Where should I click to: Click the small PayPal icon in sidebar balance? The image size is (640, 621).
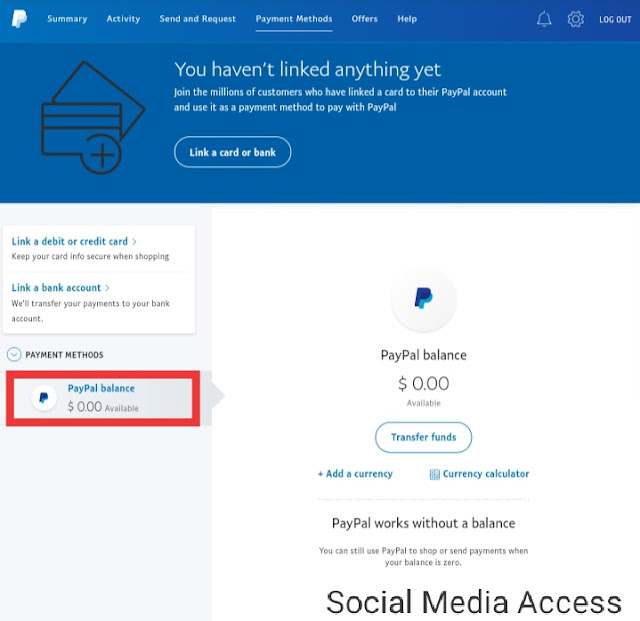tap(44, 397)
